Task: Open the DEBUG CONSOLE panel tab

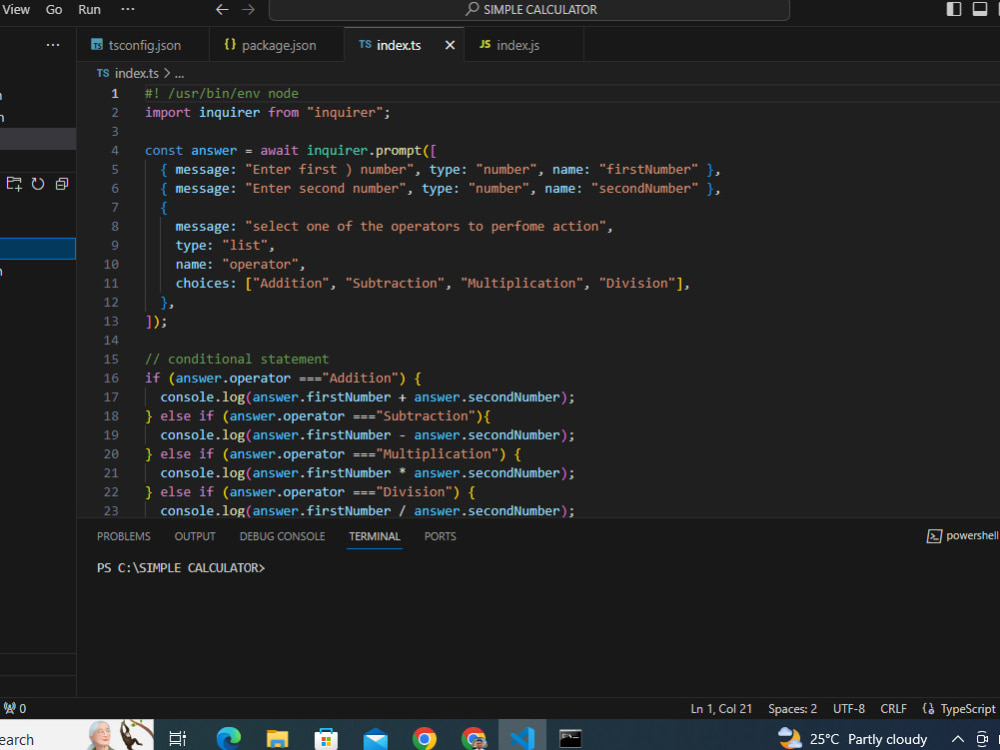Action: pyautogui.click(x=283, y=536)
